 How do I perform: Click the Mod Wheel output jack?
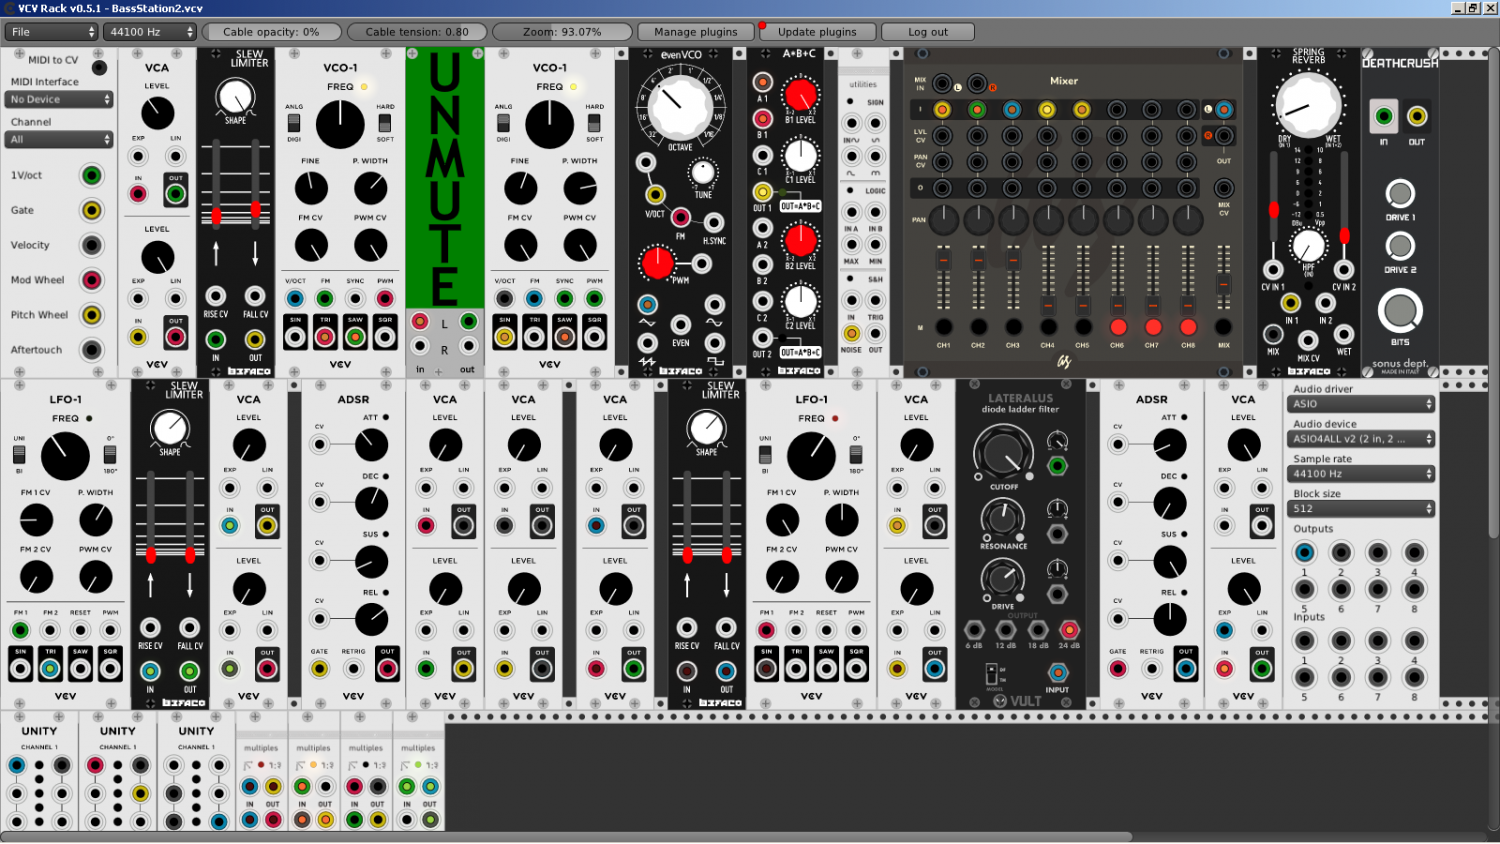coord(92,280)
